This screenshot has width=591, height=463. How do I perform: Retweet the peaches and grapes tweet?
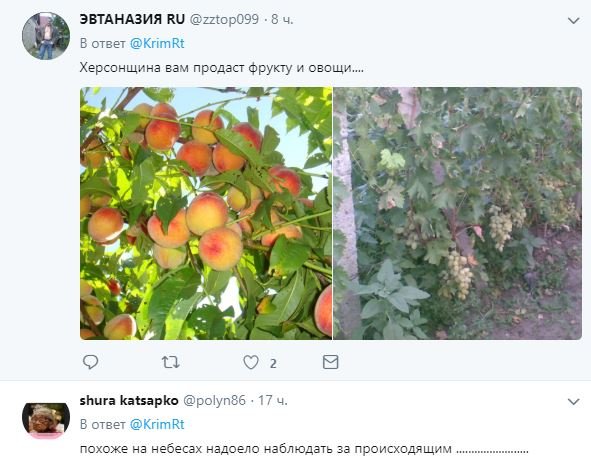(170, 362)
